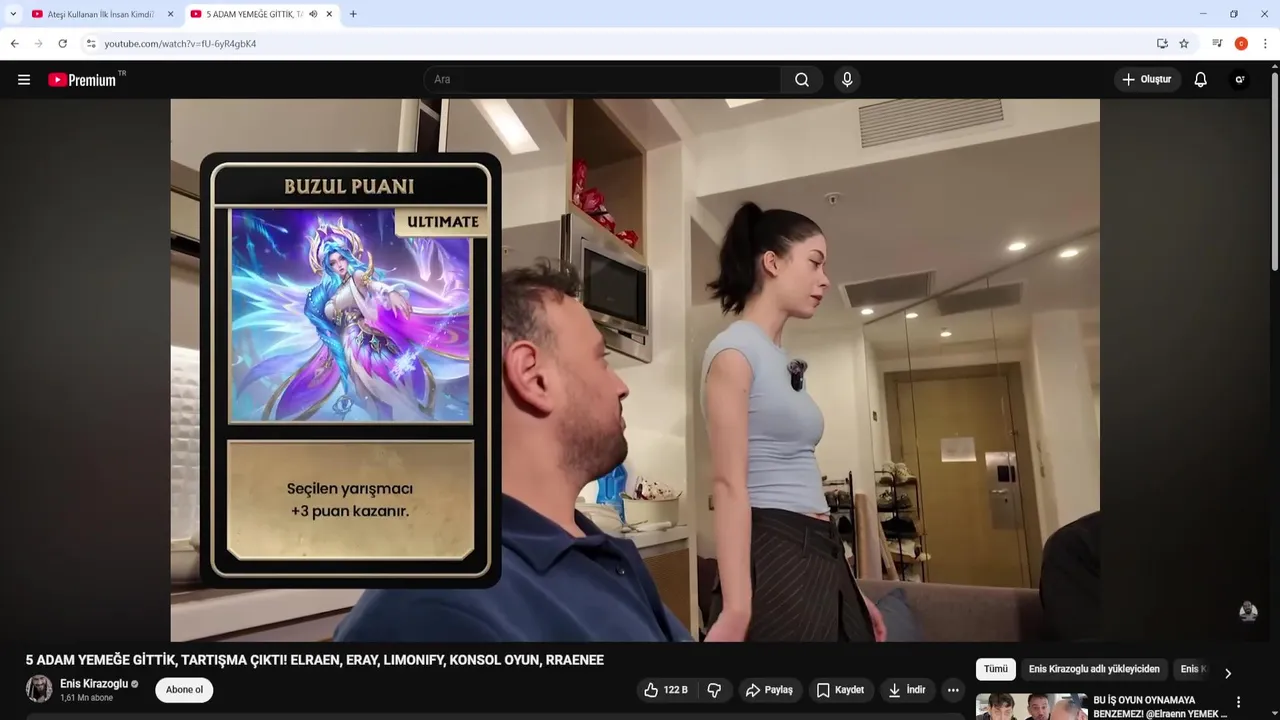Viewport: 1280px width, 720px height.
Task: Open the account avatar menu
Action: (x=1240, y=80)
